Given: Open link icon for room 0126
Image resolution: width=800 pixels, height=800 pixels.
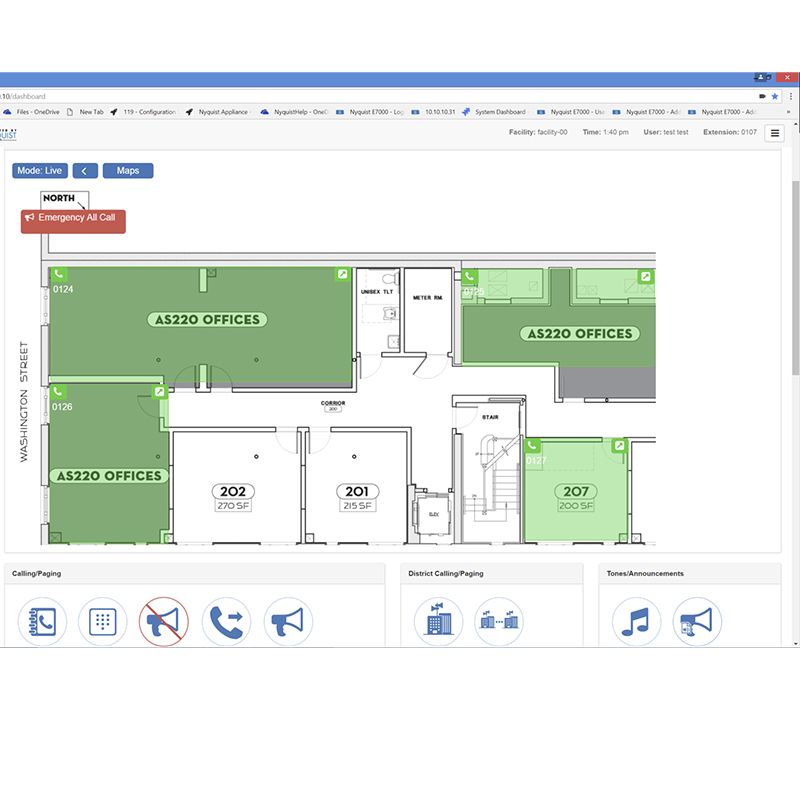Looking at the screenshot, I should 160,391.
